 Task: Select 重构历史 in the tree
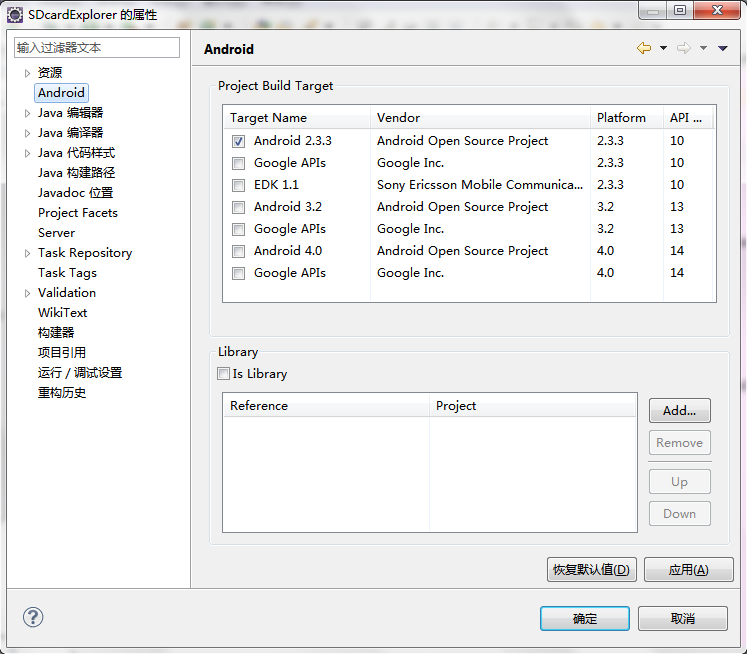(62, 392)
